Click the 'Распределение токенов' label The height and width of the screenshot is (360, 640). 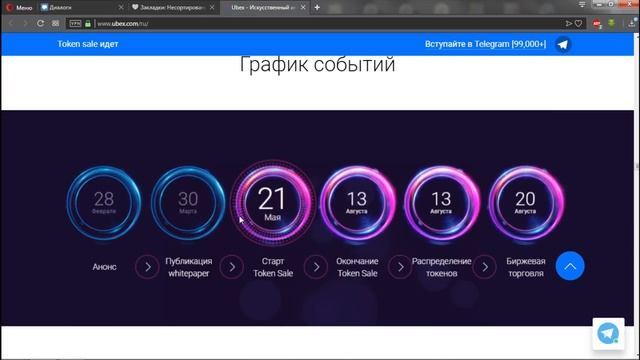tap(441, 267)
